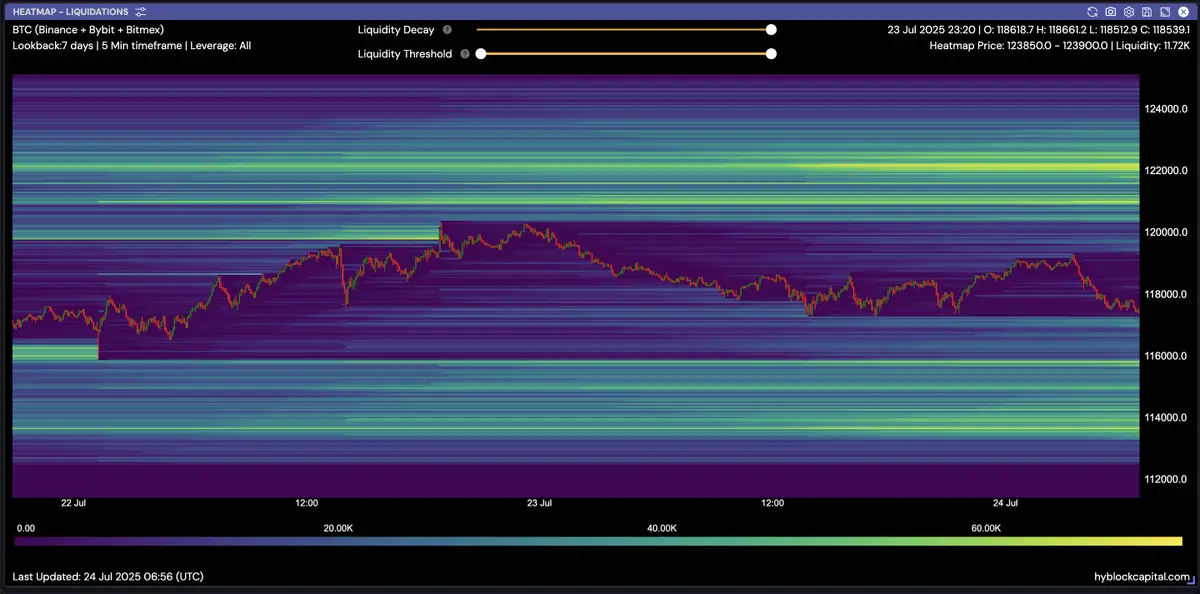Save the chart with floppy disk icon
Viewport: 1200px width, 594px height.
point(1146,12)
